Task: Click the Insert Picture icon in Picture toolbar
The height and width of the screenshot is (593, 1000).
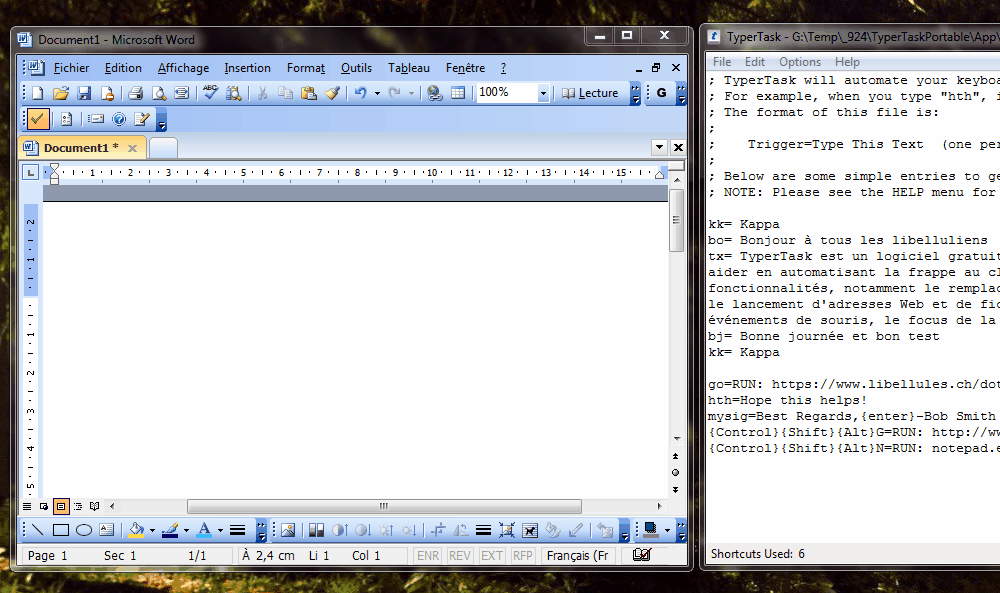Action: tap(288, 530)
